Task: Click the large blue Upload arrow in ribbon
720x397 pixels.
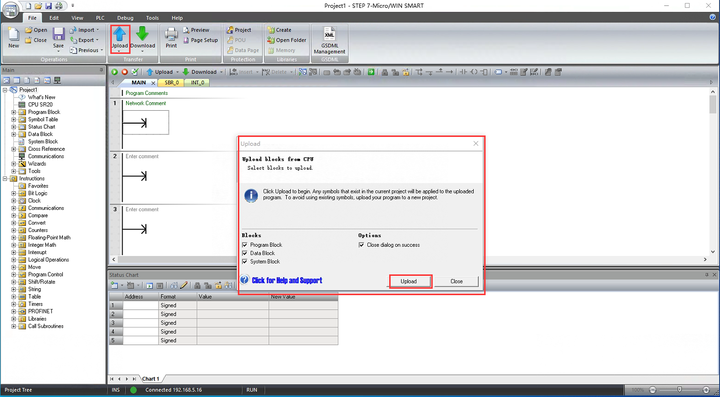Action: (120, 35)
